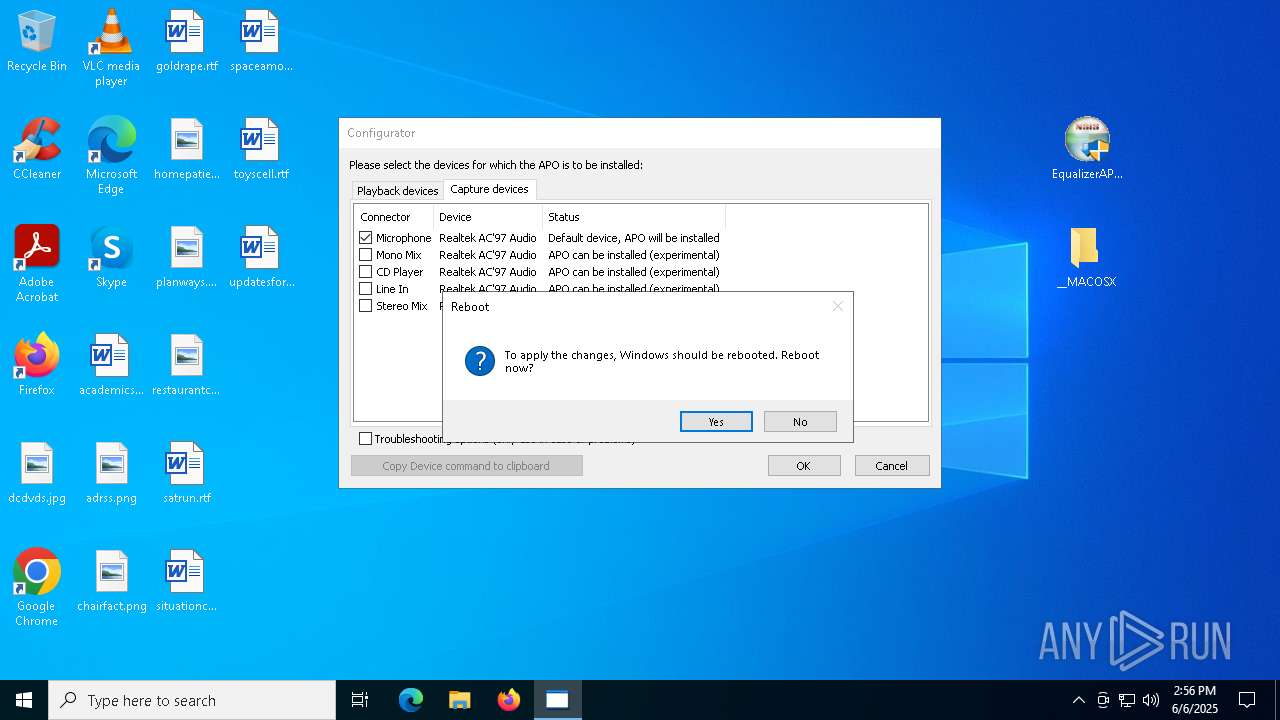
Task: Open File Explorer from taskbar
Action: (x=460, y=700)
